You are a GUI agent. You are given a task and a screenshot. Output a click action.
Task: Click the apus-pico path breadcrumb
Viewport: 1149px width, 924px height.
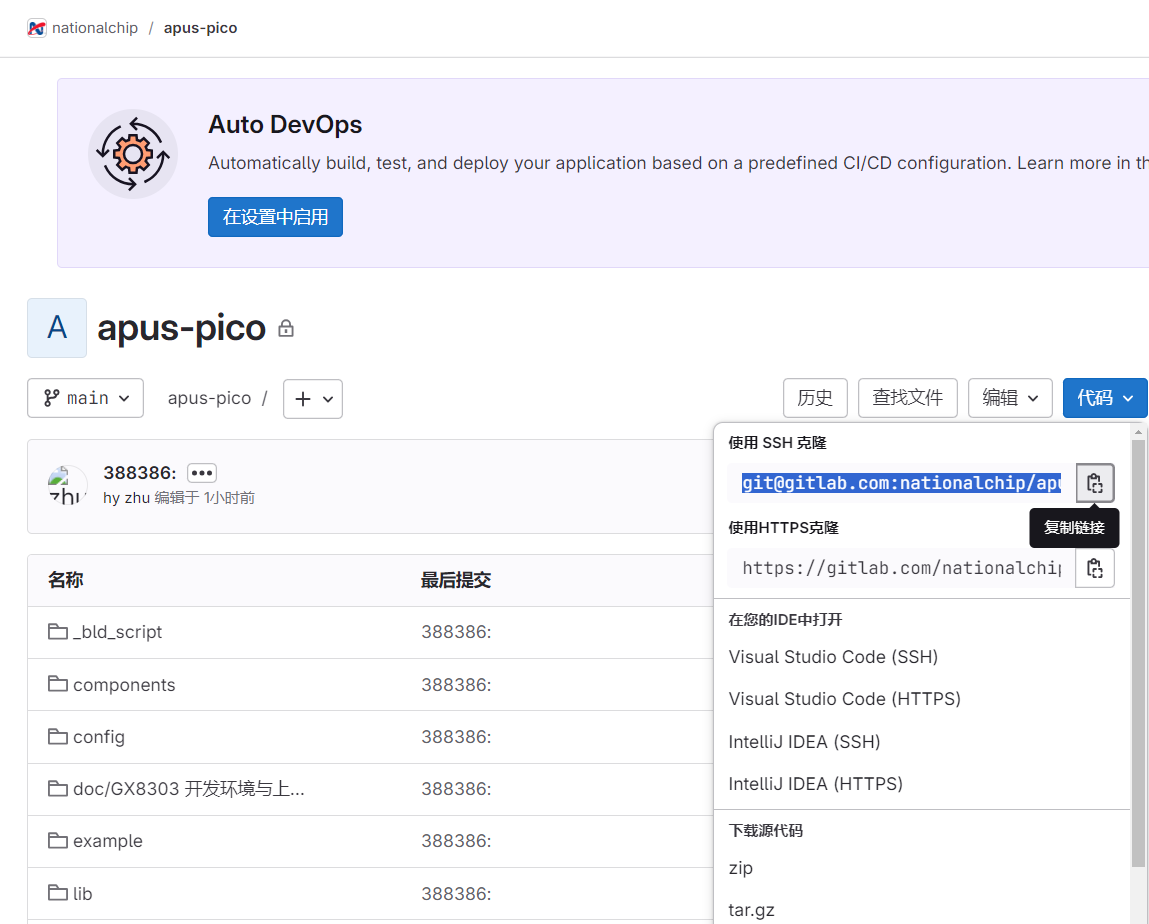(210, 398)
